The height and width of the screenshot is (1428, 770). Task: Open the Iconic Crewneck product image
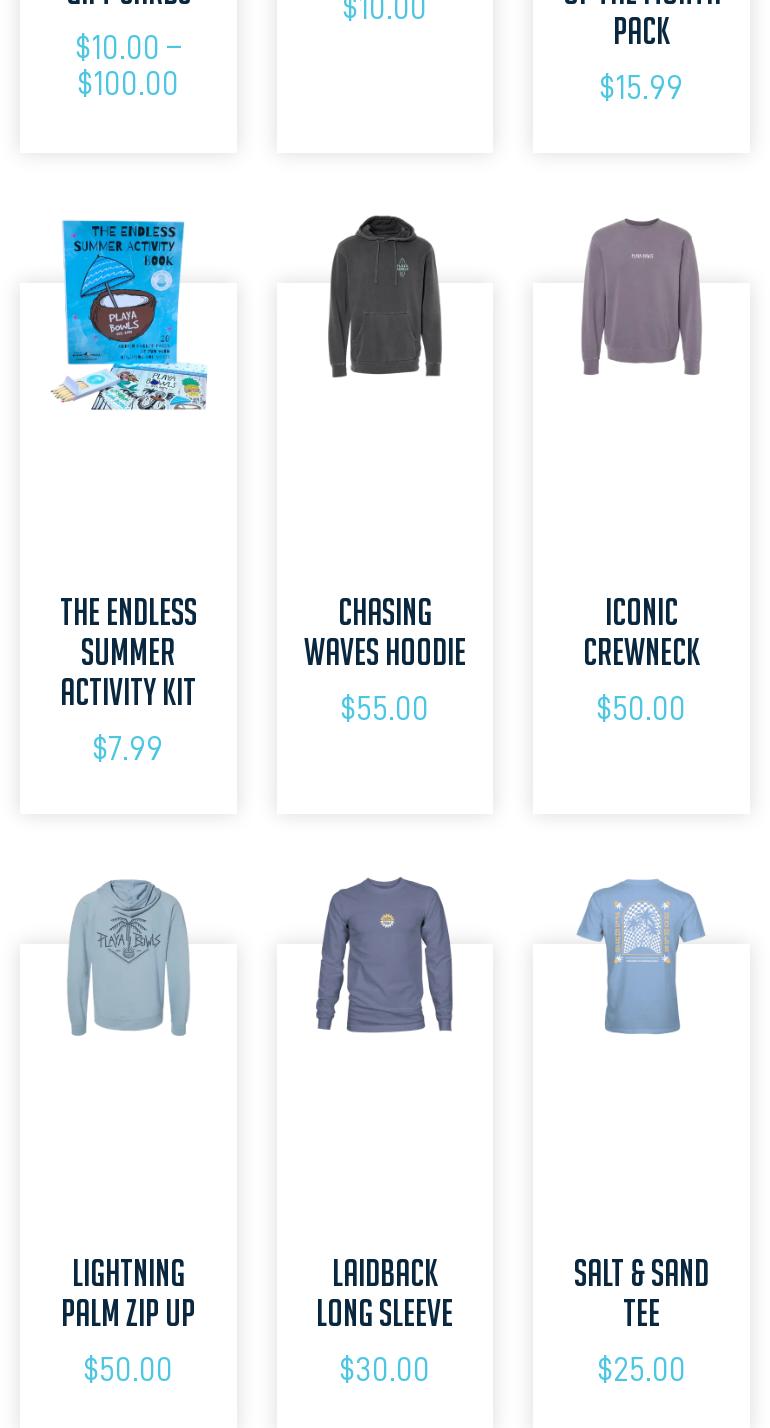pos(641,296)
